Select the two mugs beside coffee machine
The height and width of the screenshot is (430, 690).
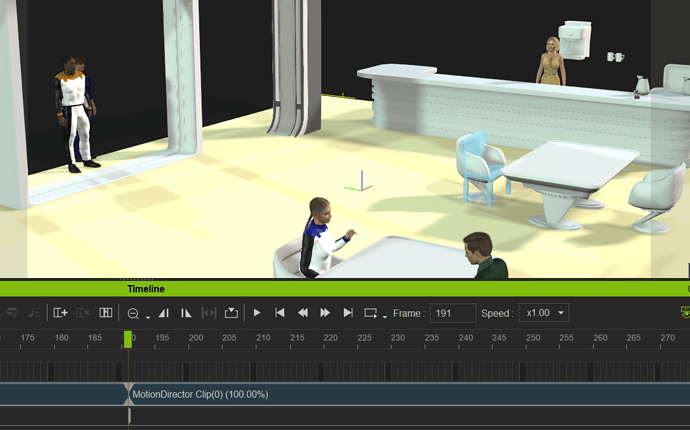tap(615, 57)
